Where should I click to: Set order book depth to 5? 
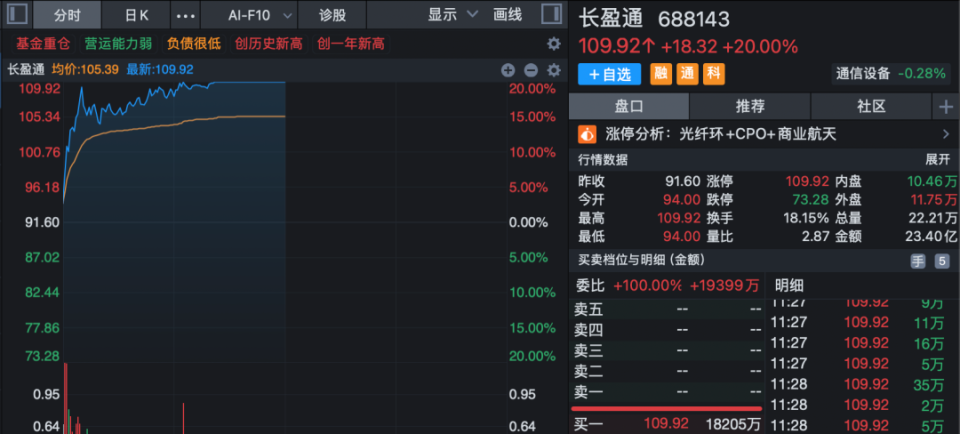point(942,261)
